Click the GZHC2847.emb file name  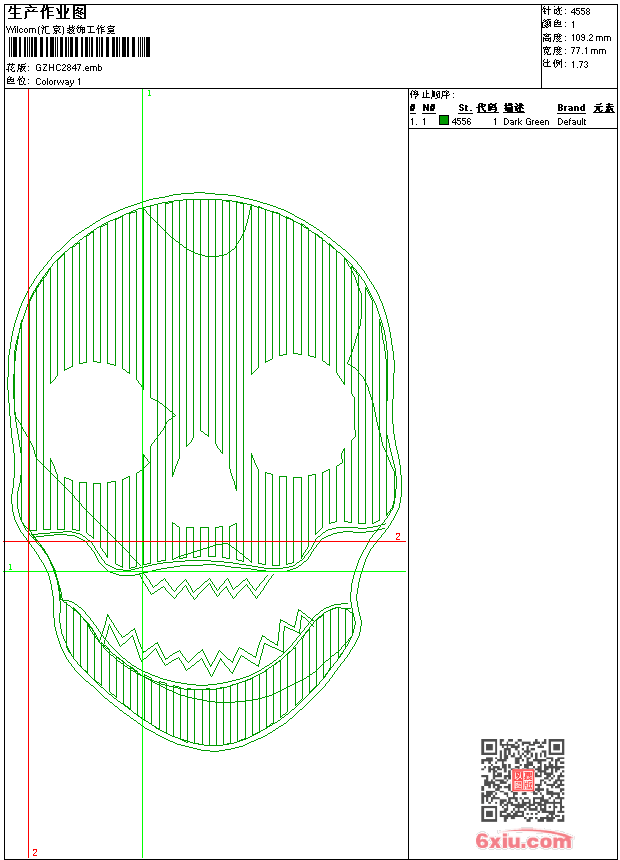(68, 67)
